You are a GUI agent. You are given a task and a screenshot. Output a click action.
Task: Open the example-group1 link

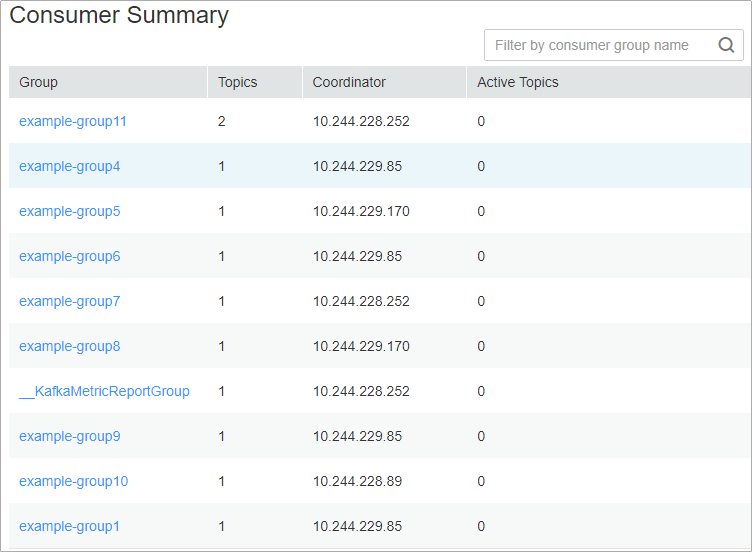coord(69,526)
